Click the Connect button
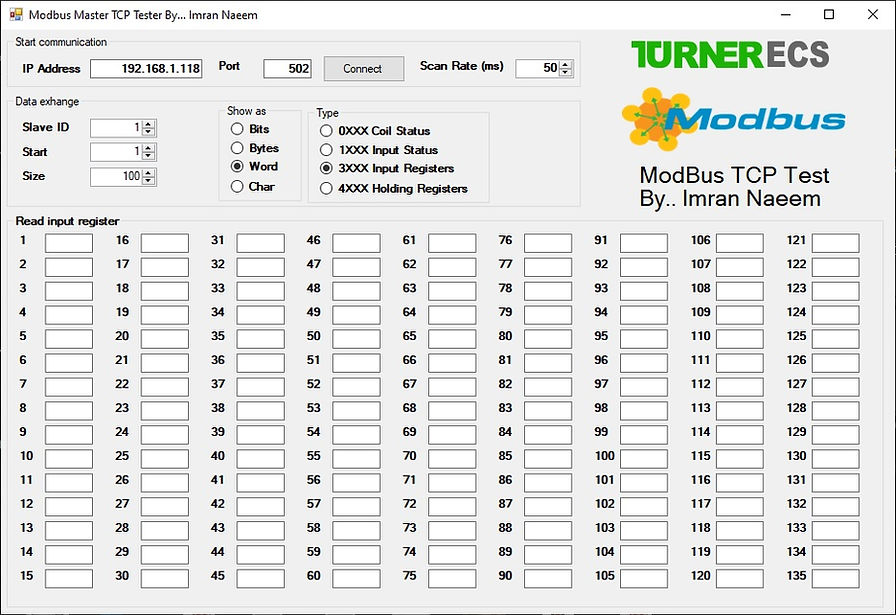The image size is (896, 615). coord(363,68)
